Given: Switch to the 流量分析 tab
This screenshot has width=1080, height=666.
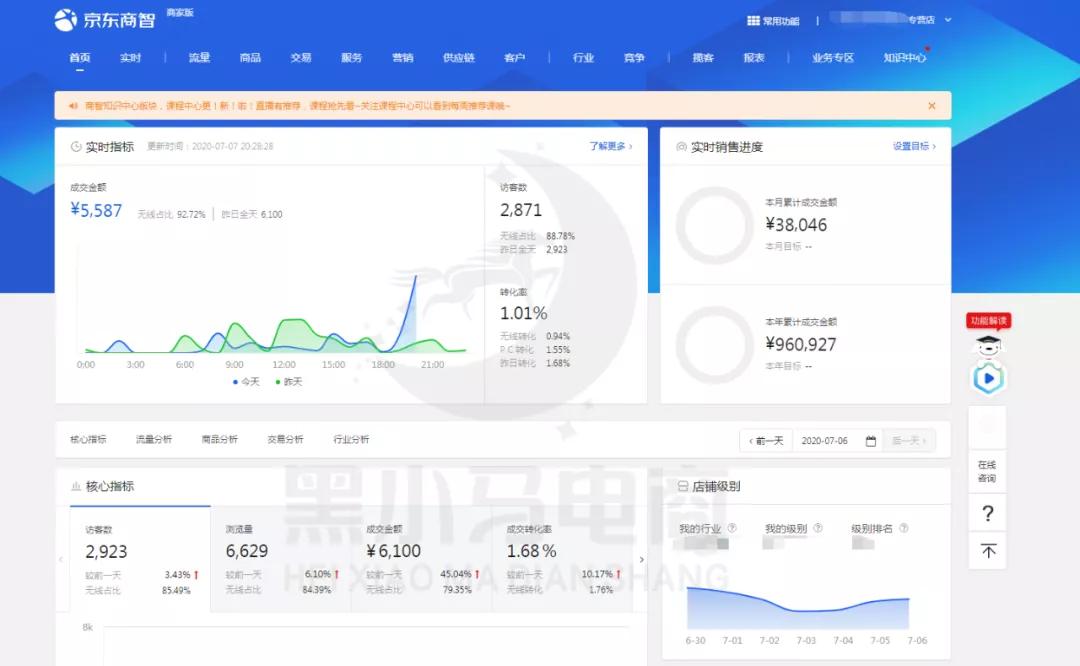Looking at the screenshot, I should point(153,439).
